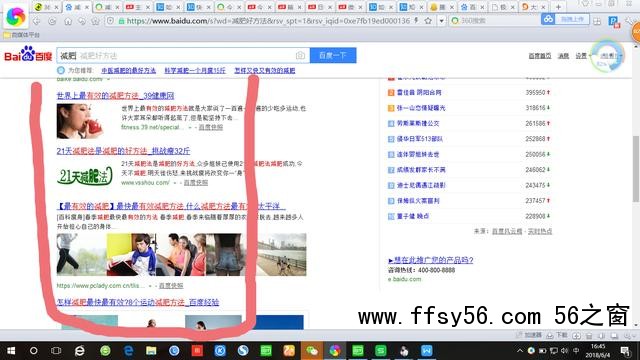Open the 百度风云榜 source link
This screenshot has width=640, height=360.
click(507, 231)
